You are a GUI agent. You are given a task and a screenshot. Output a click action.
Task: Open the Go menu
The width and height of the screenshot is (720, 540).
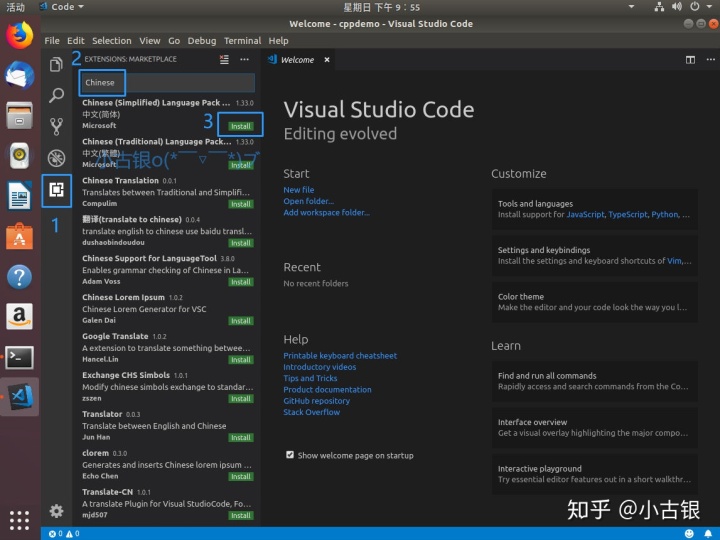174,41
